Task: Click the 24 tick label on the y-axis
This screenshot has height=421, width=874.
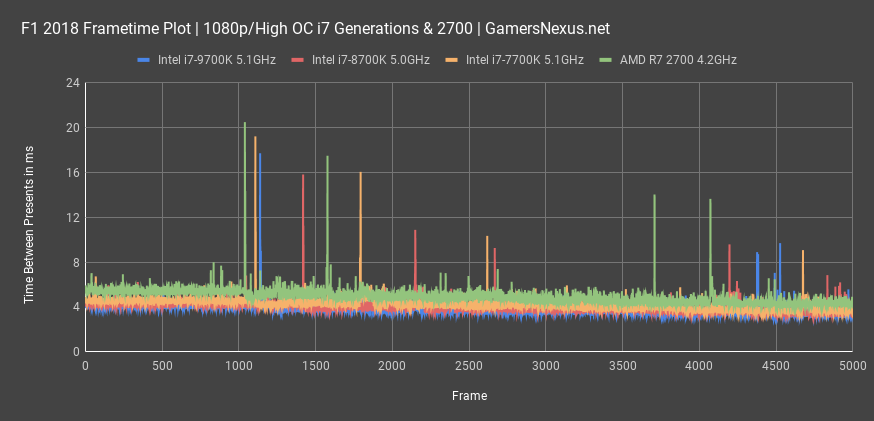Action: [x=72, y=83]
